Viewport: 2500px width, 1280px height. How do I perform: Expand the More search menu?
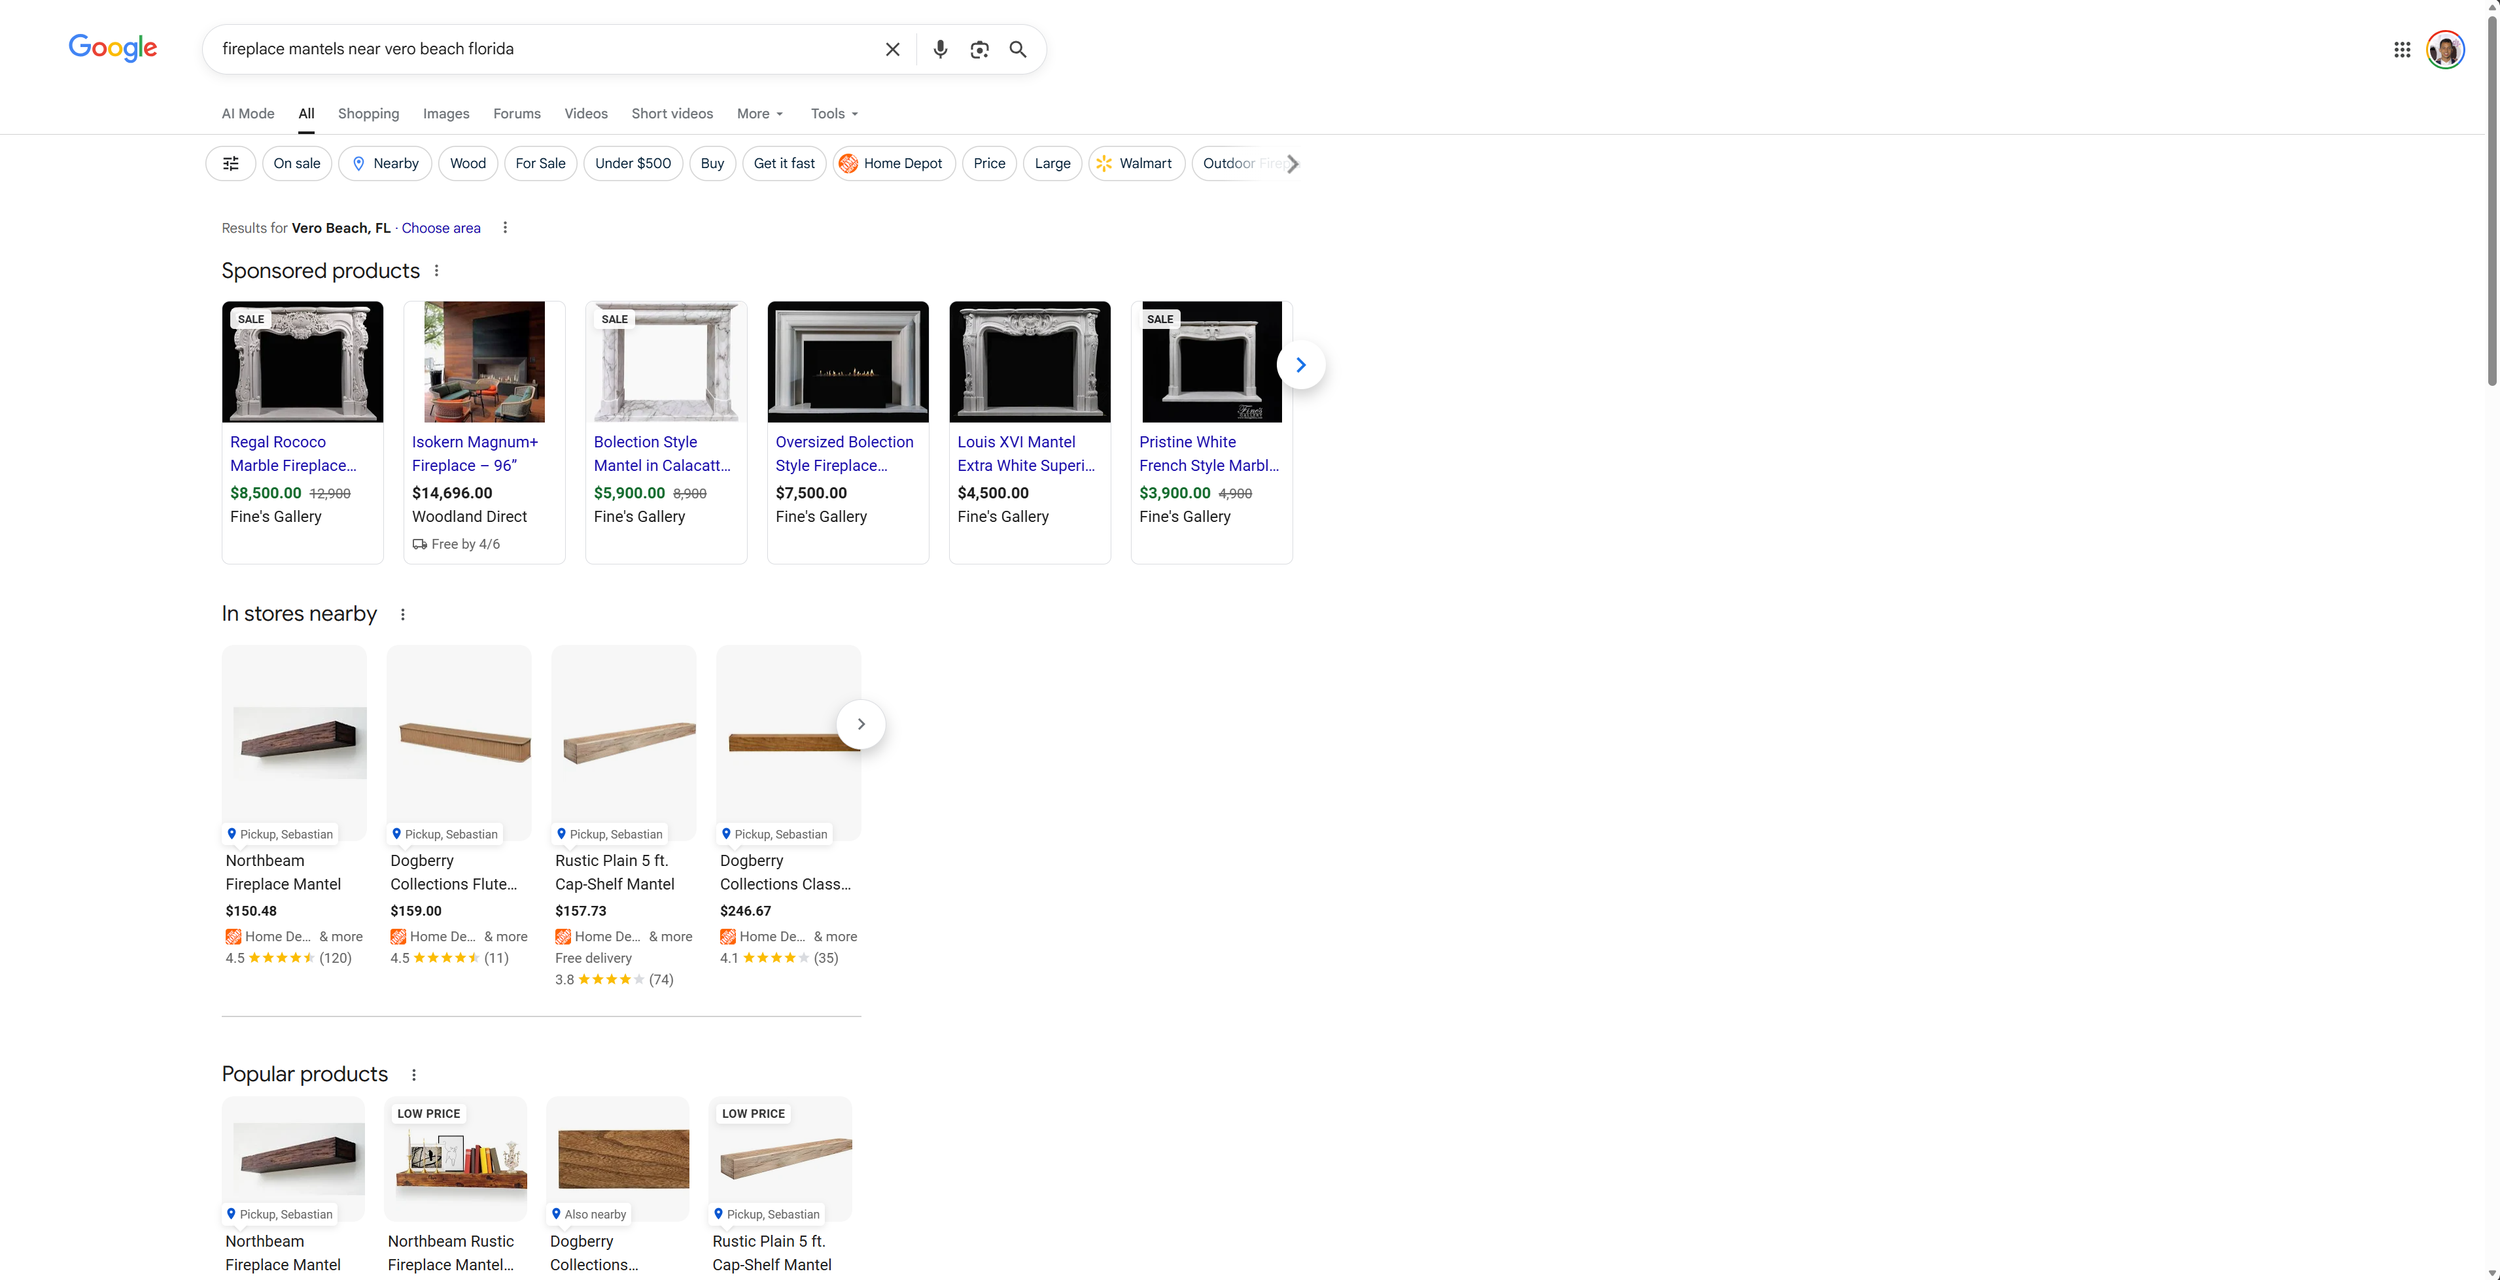point(759,114)
